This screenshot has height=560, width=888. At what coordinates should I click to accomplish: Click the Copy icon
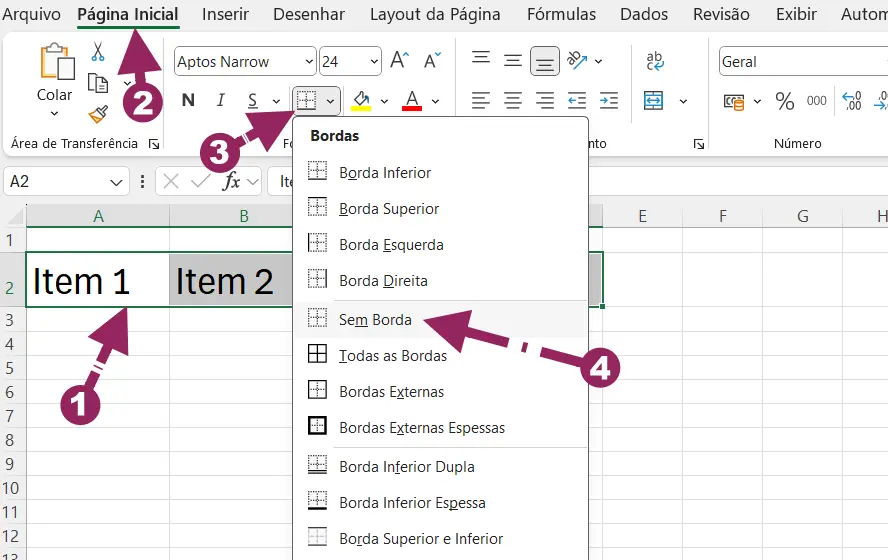click(x=98, y=83)
